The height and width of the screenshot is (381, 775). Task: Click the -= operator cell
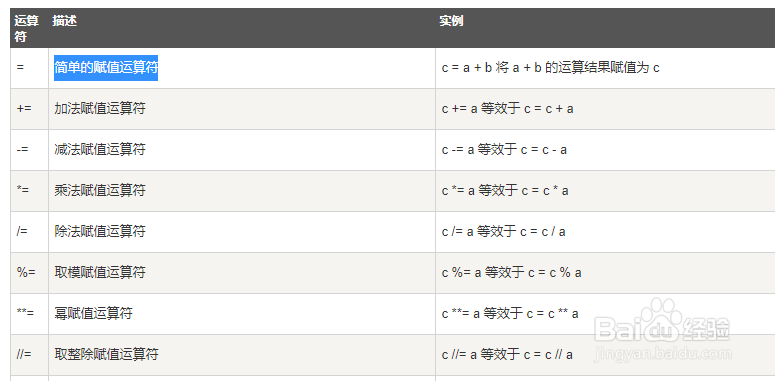tap(22, 150)
